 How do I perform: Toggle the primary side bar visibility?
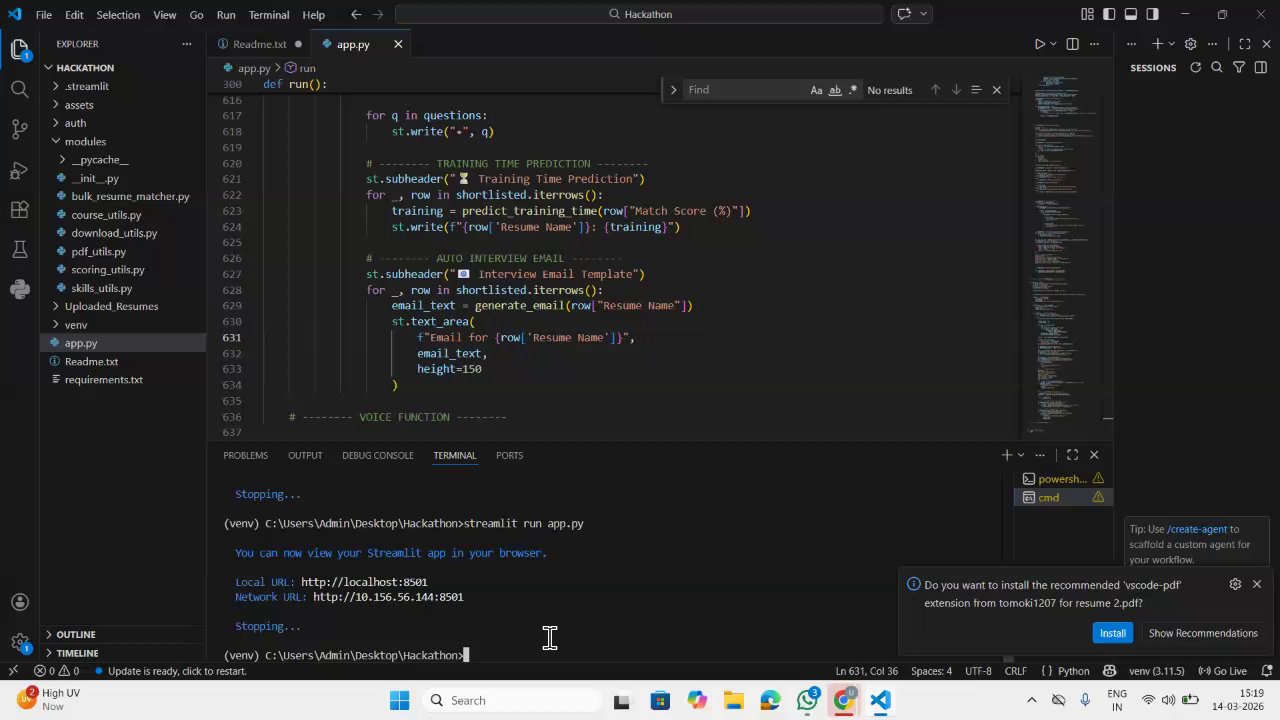[x=1109, y=14]
